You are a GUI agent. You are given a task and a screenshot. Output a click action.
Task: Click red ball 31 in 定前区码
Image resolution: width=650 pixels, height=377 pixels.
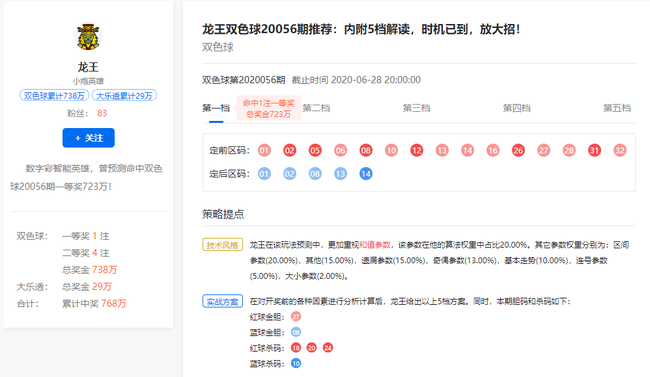[594, 150]
